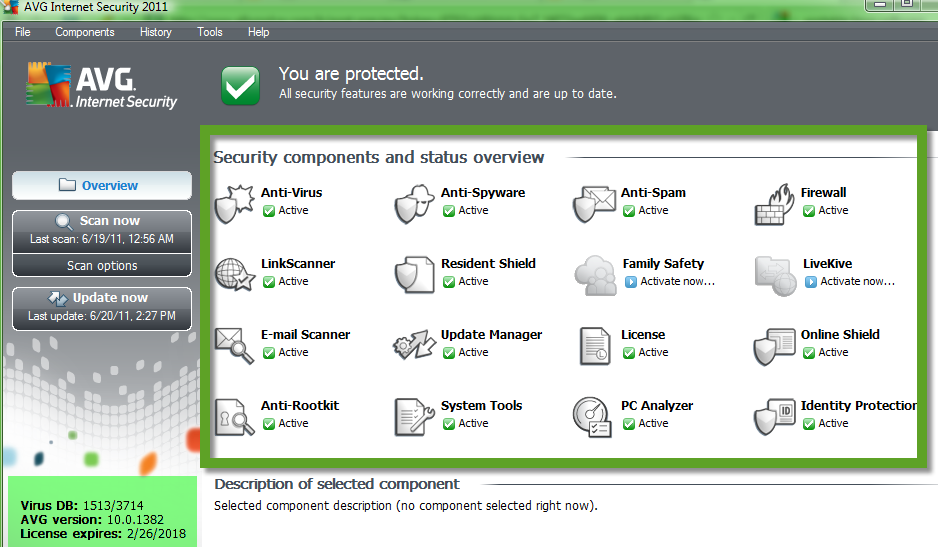Viewport: 938px width, 547px height.
Task: Open the File menu
Action: (23, 32)
